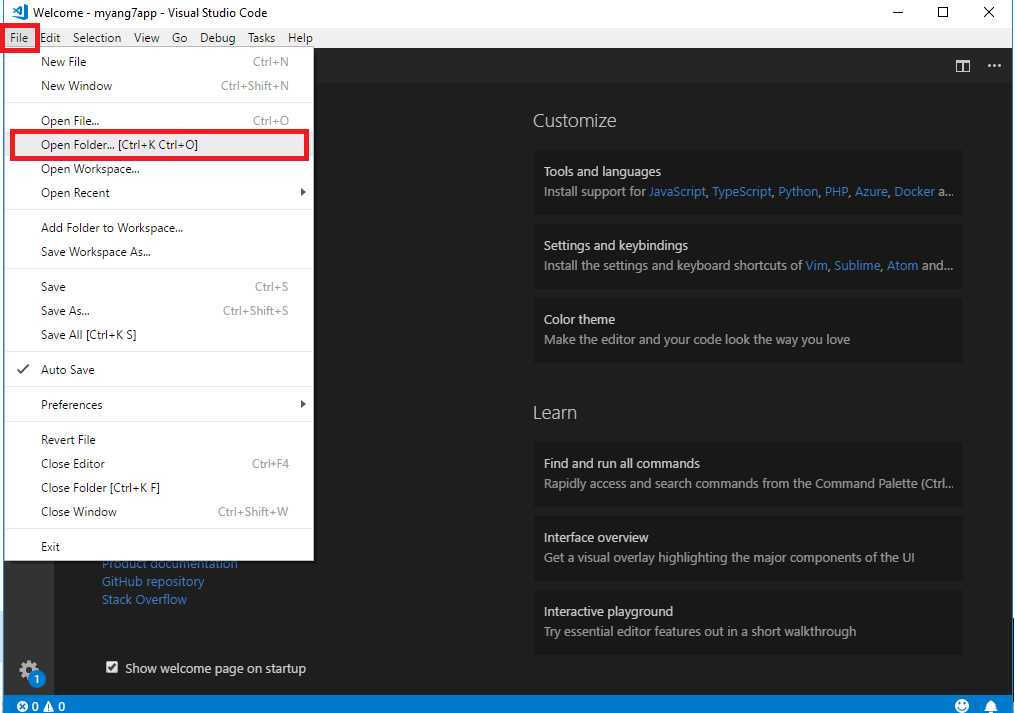Open the Interface overview card
Image resolution: width=1015 pixels, height=713 pixels.
[748, 547]
